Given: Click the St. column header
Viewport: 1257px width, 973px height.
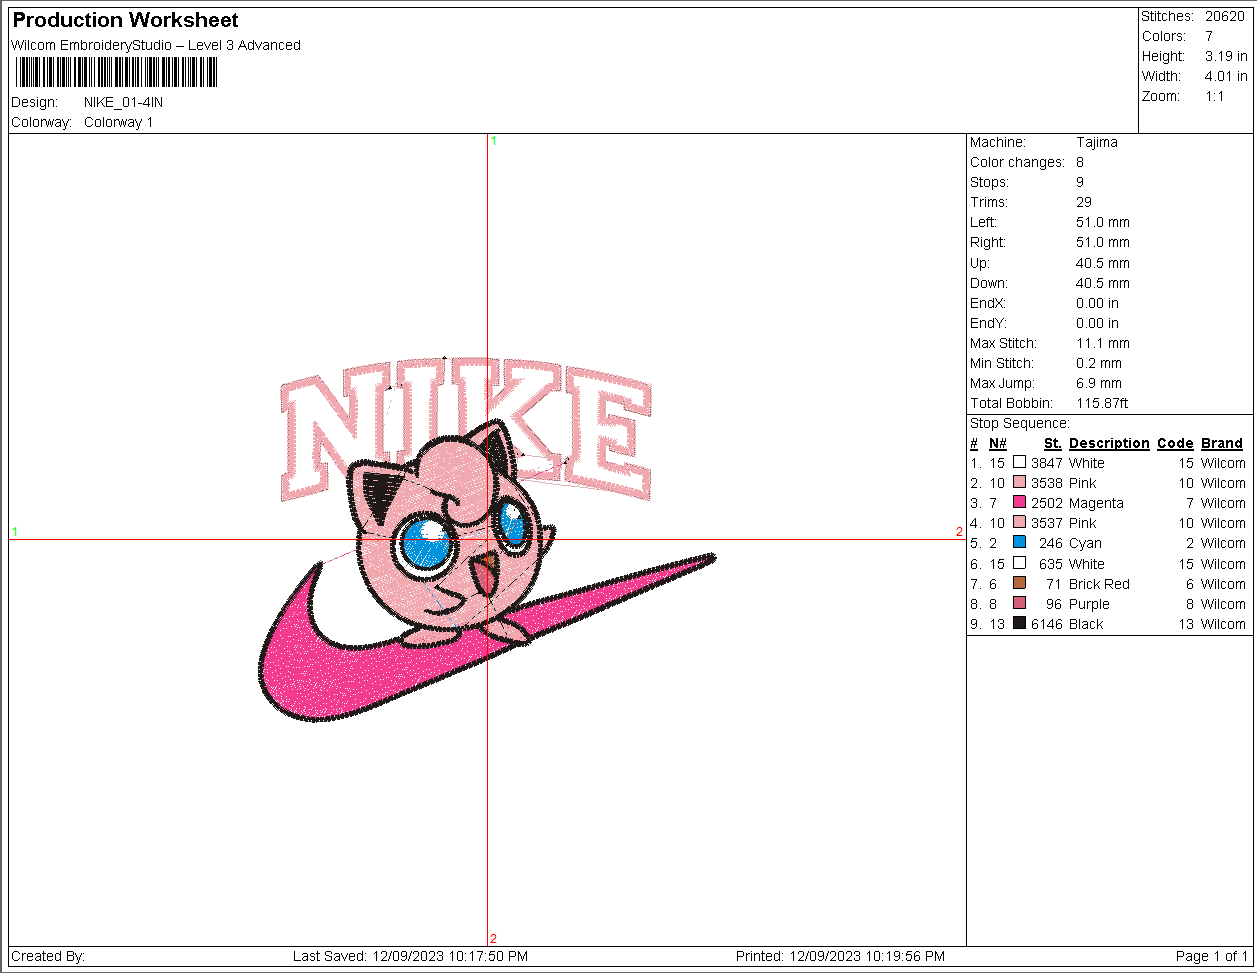Looking at the screenshot, I should [1052, 443].
